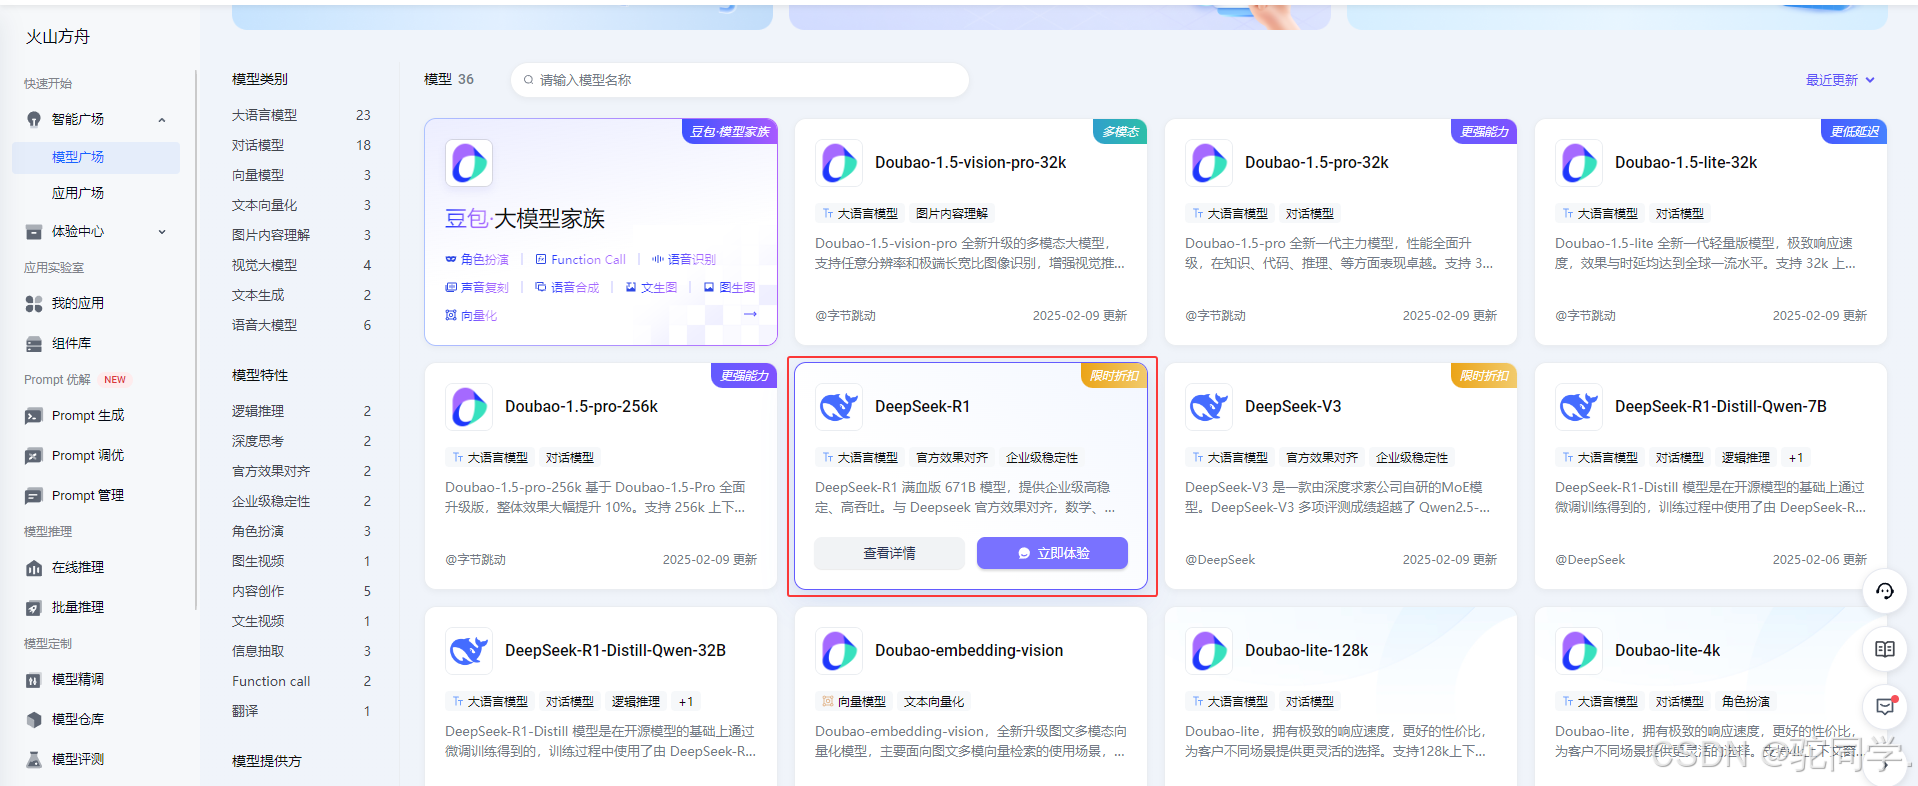Click the DeepSeek-V3 whale logo
This screenshot has height=786, width=1918.
pyautogui.click(x=1209, y=407)
